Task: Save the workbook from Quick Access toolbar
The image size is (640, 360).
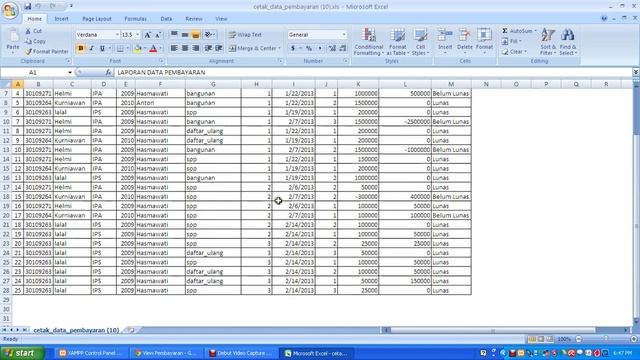Action: tap(27, 6)
